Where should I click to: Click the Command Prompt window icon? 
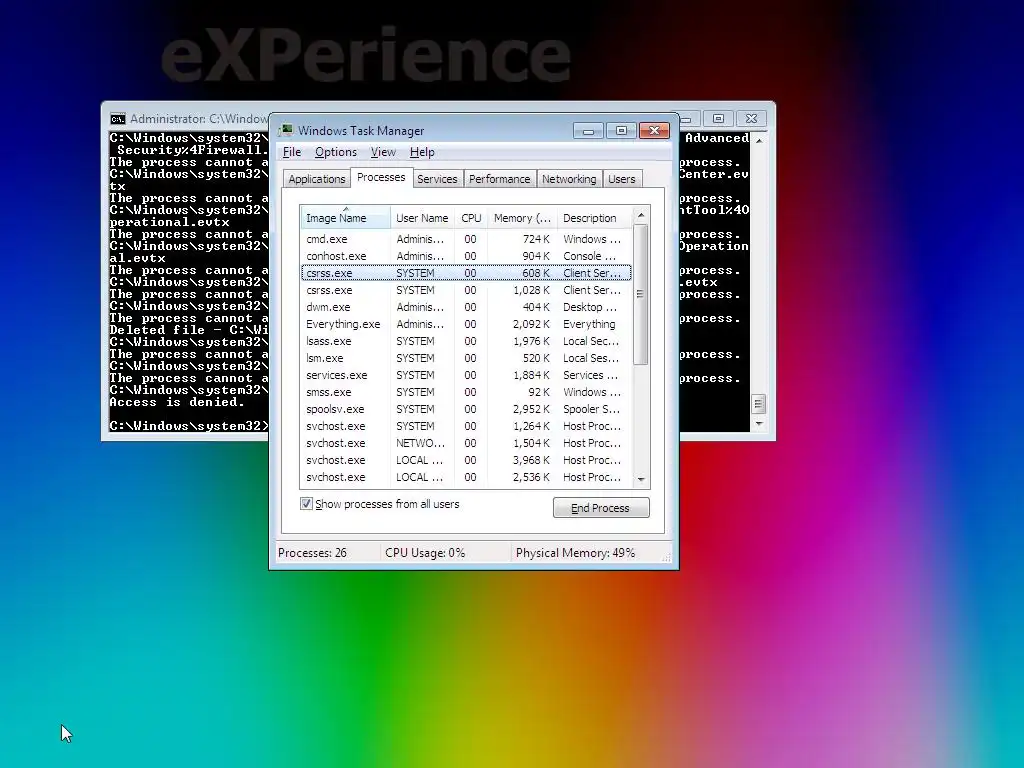(118, 119)
